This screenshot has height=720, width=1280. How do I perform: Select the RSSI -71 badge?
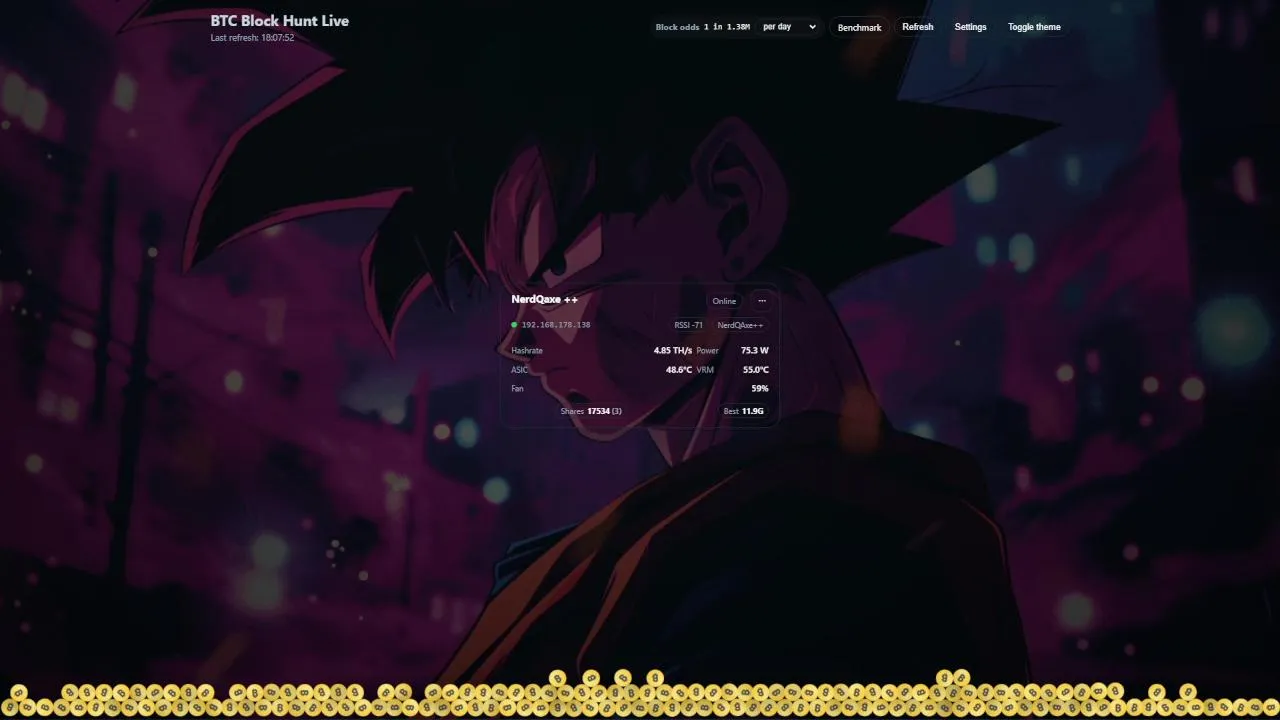[688, 325]
